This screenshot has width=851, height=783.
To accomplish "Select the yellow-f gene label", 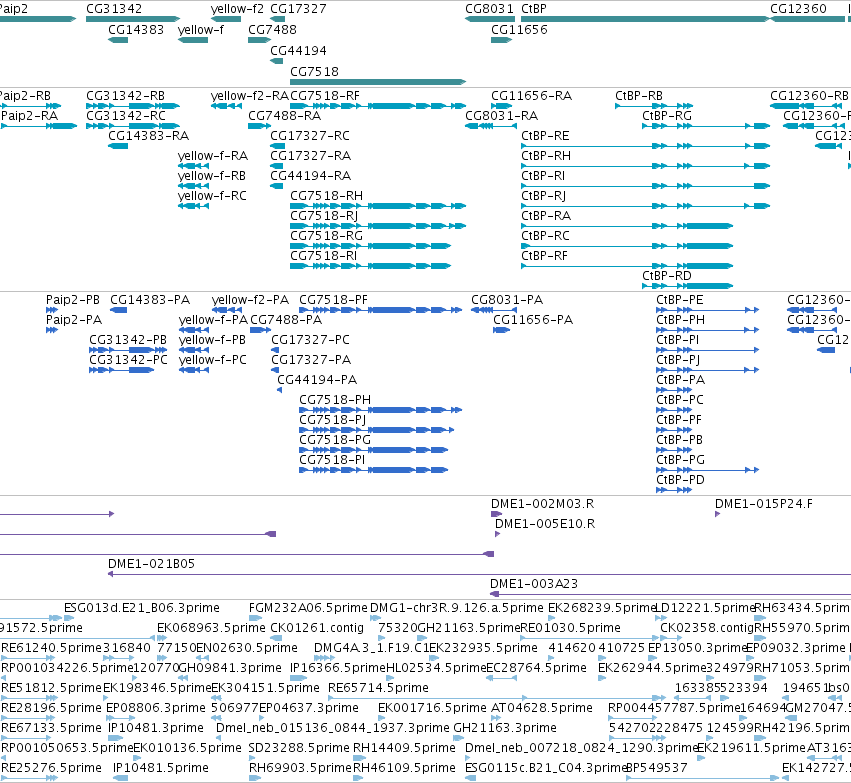I will pos(201,30).
